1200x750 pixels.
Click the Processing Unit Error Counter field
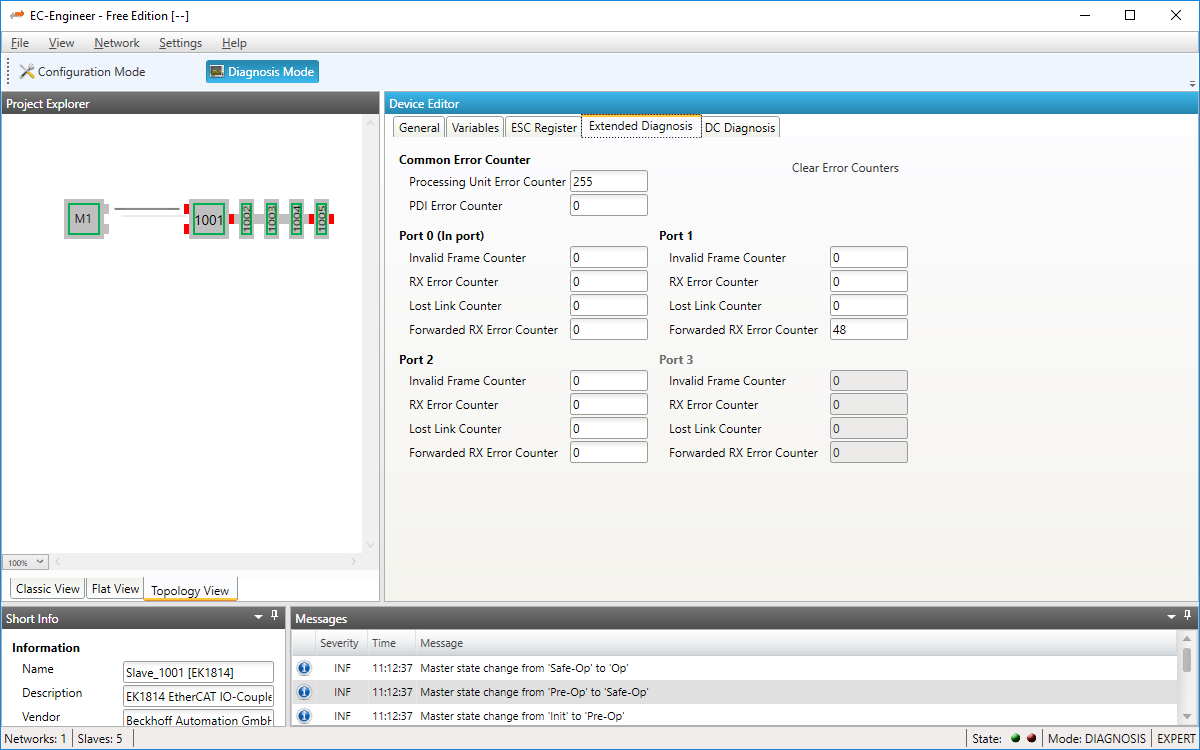[608, 182]
